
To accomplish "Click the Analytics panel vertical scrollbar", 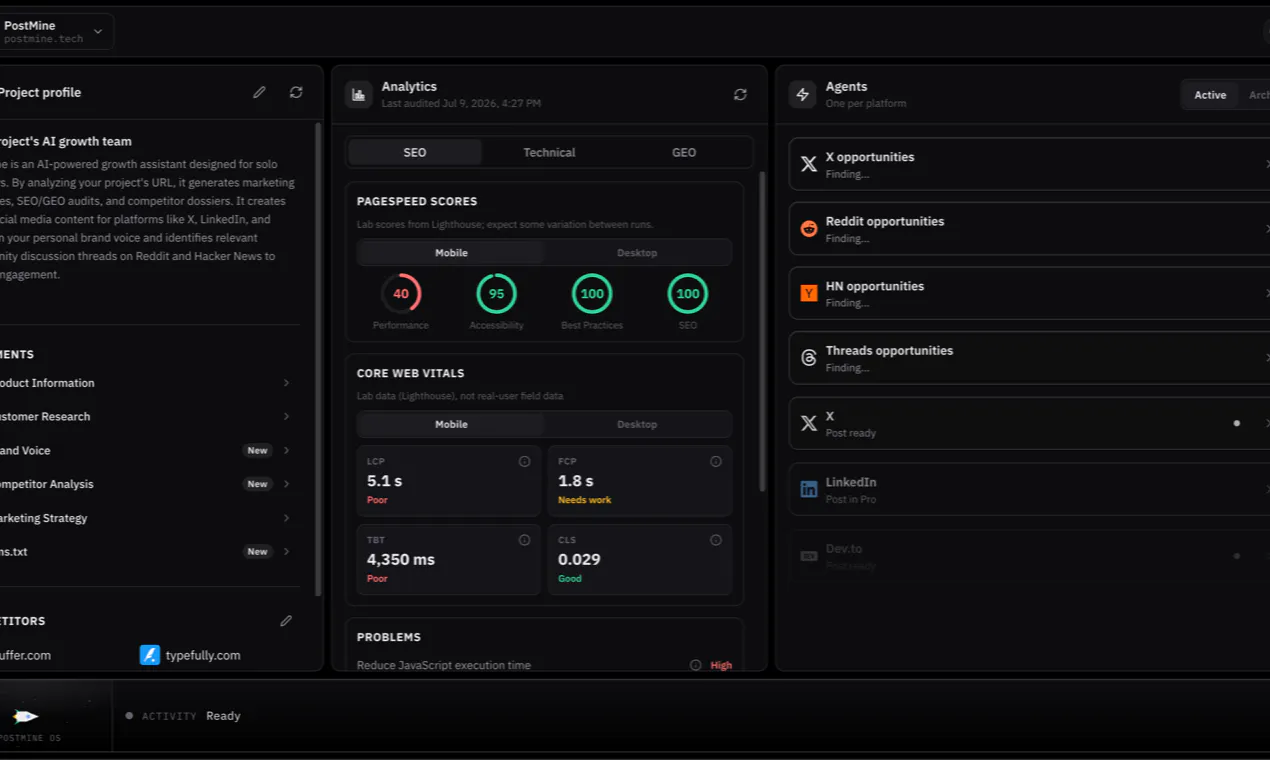I will pos(762,330).
